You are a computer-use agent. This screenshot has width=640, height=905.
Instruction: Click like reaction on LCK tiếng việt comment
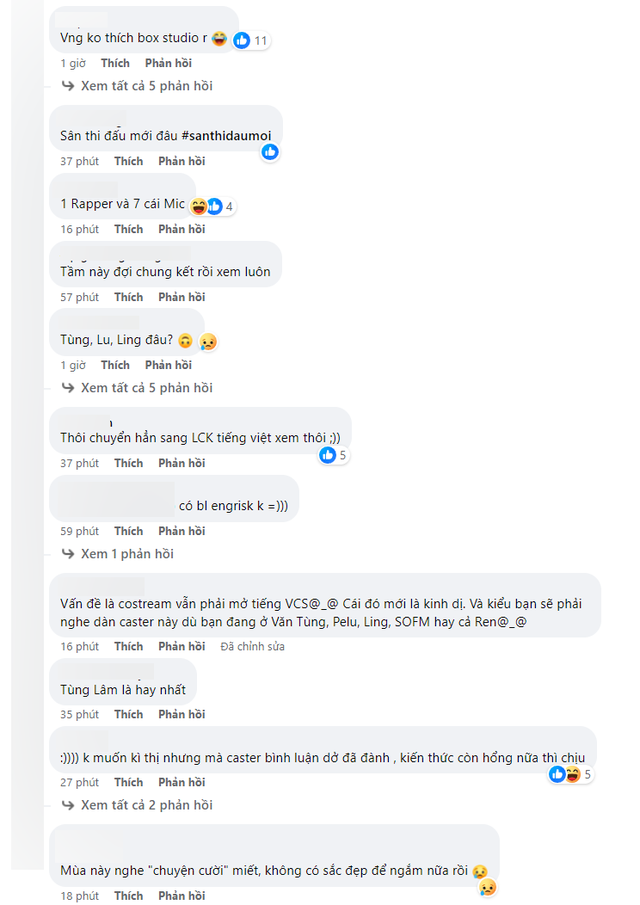click(328, 455)
